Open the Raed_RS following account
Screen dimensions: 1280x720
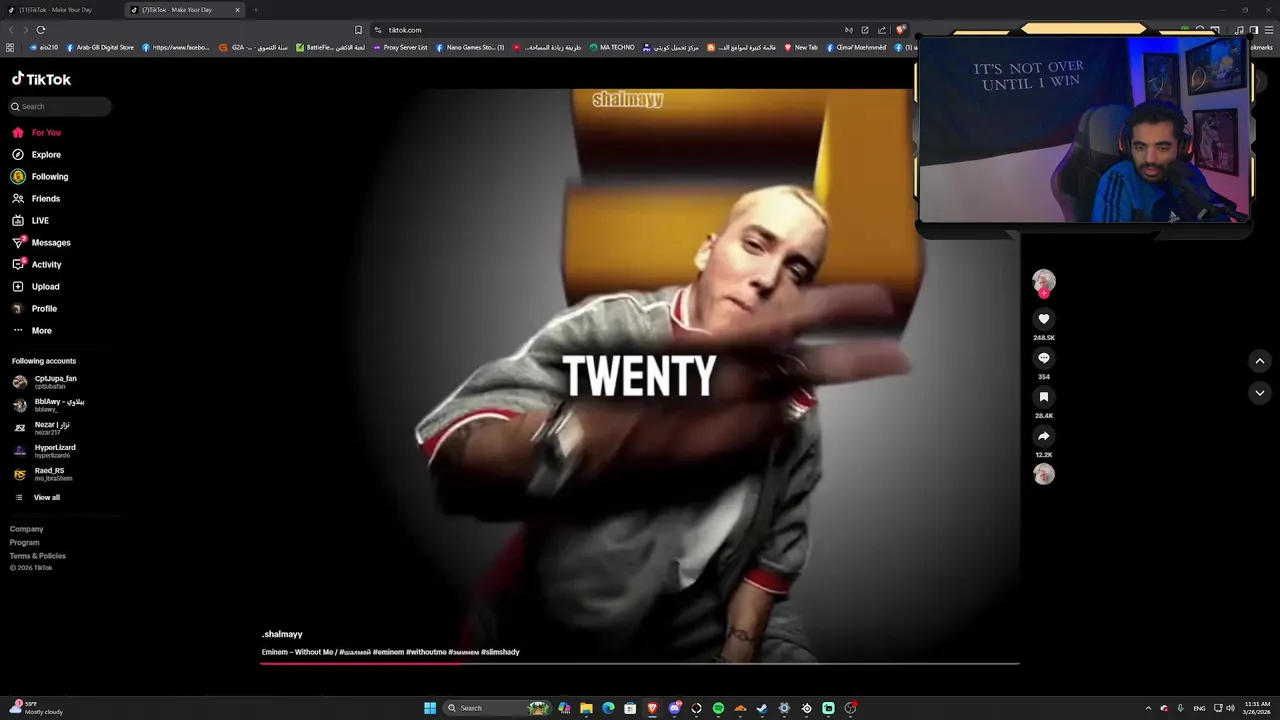coord(42,473)
